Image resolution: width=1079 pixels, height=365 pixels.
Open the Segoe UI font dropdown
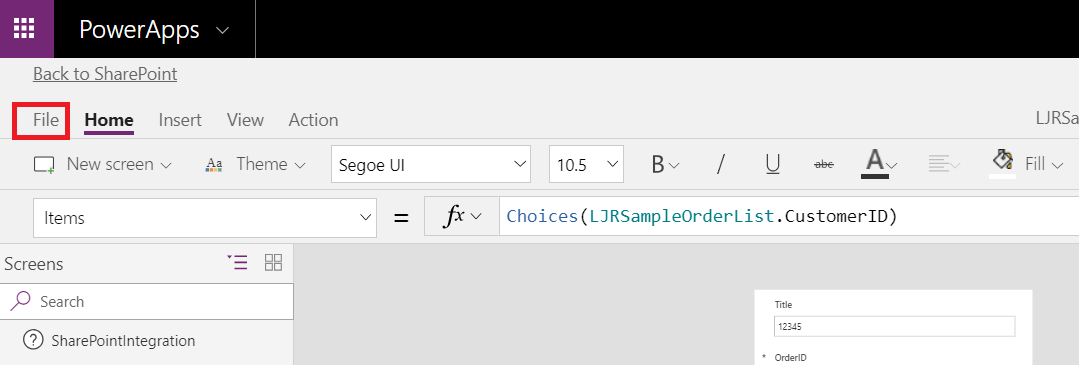pos(431,165)
